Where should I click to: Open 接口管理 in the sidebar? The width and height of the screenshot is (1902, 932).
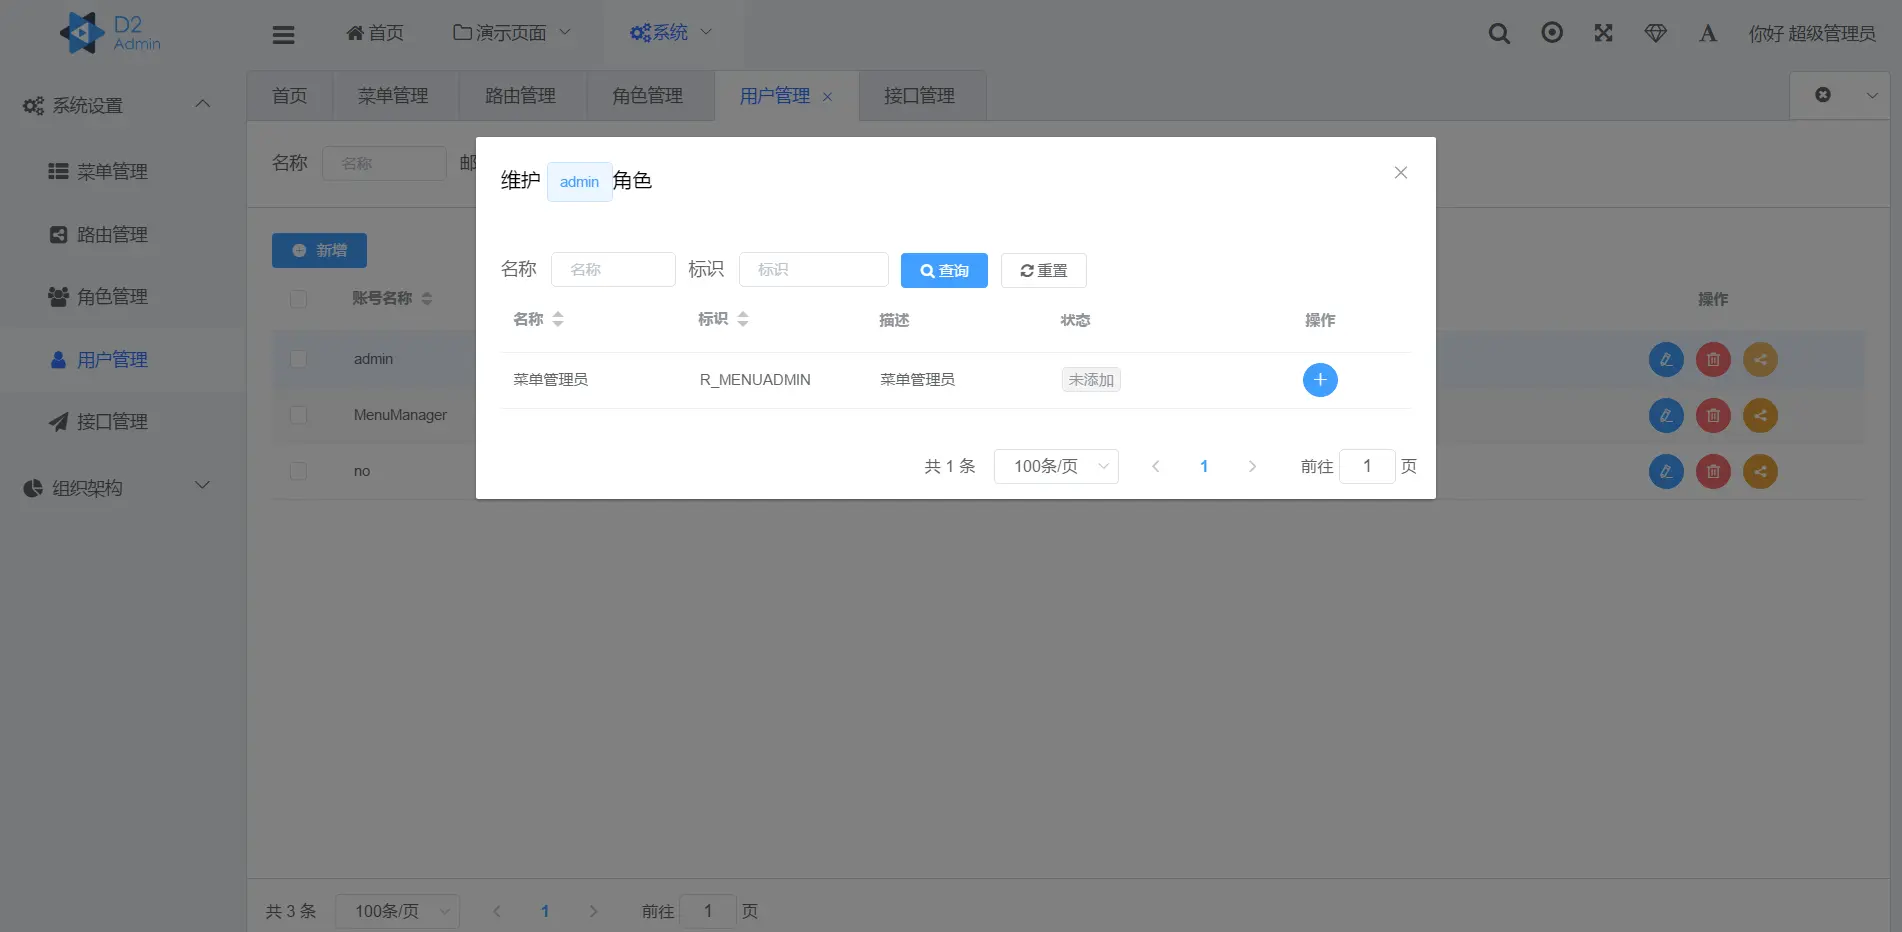coord(123,422)
